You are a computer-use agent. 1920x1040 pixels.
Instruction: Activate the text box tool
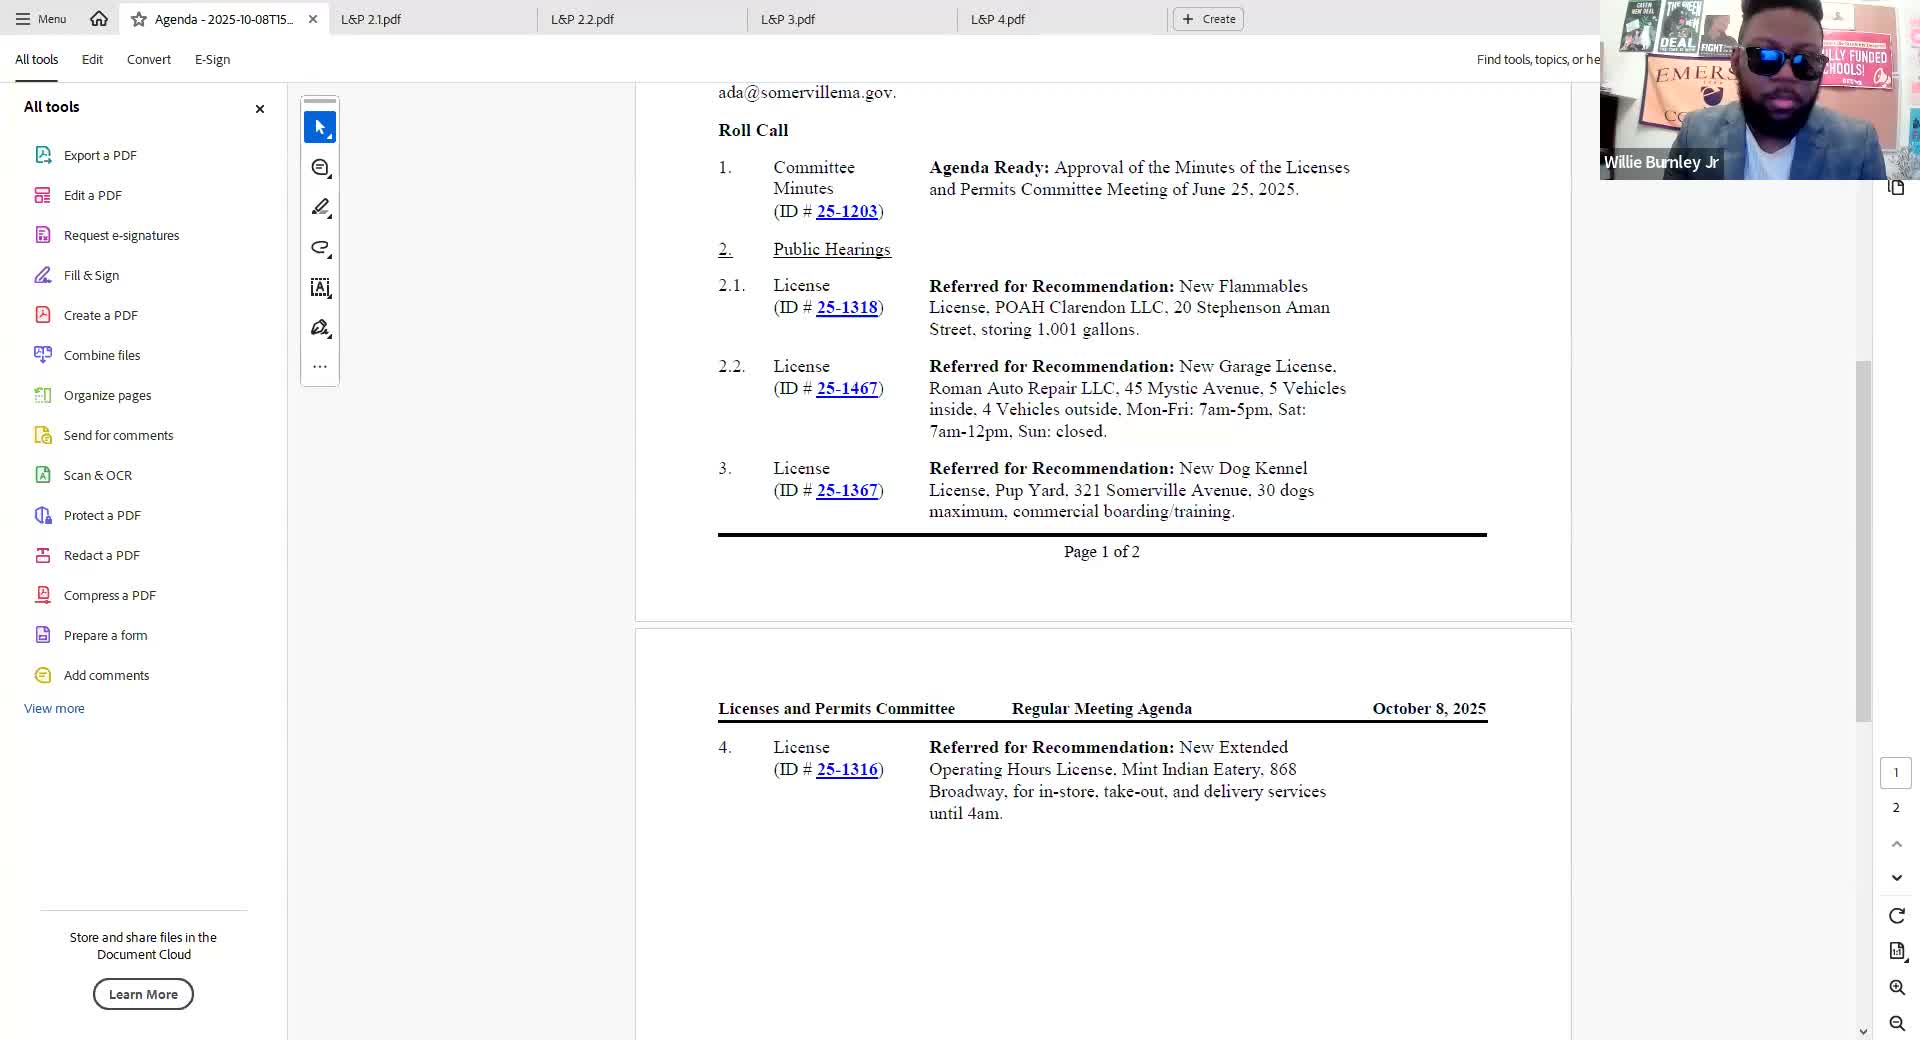coord(320,288)
